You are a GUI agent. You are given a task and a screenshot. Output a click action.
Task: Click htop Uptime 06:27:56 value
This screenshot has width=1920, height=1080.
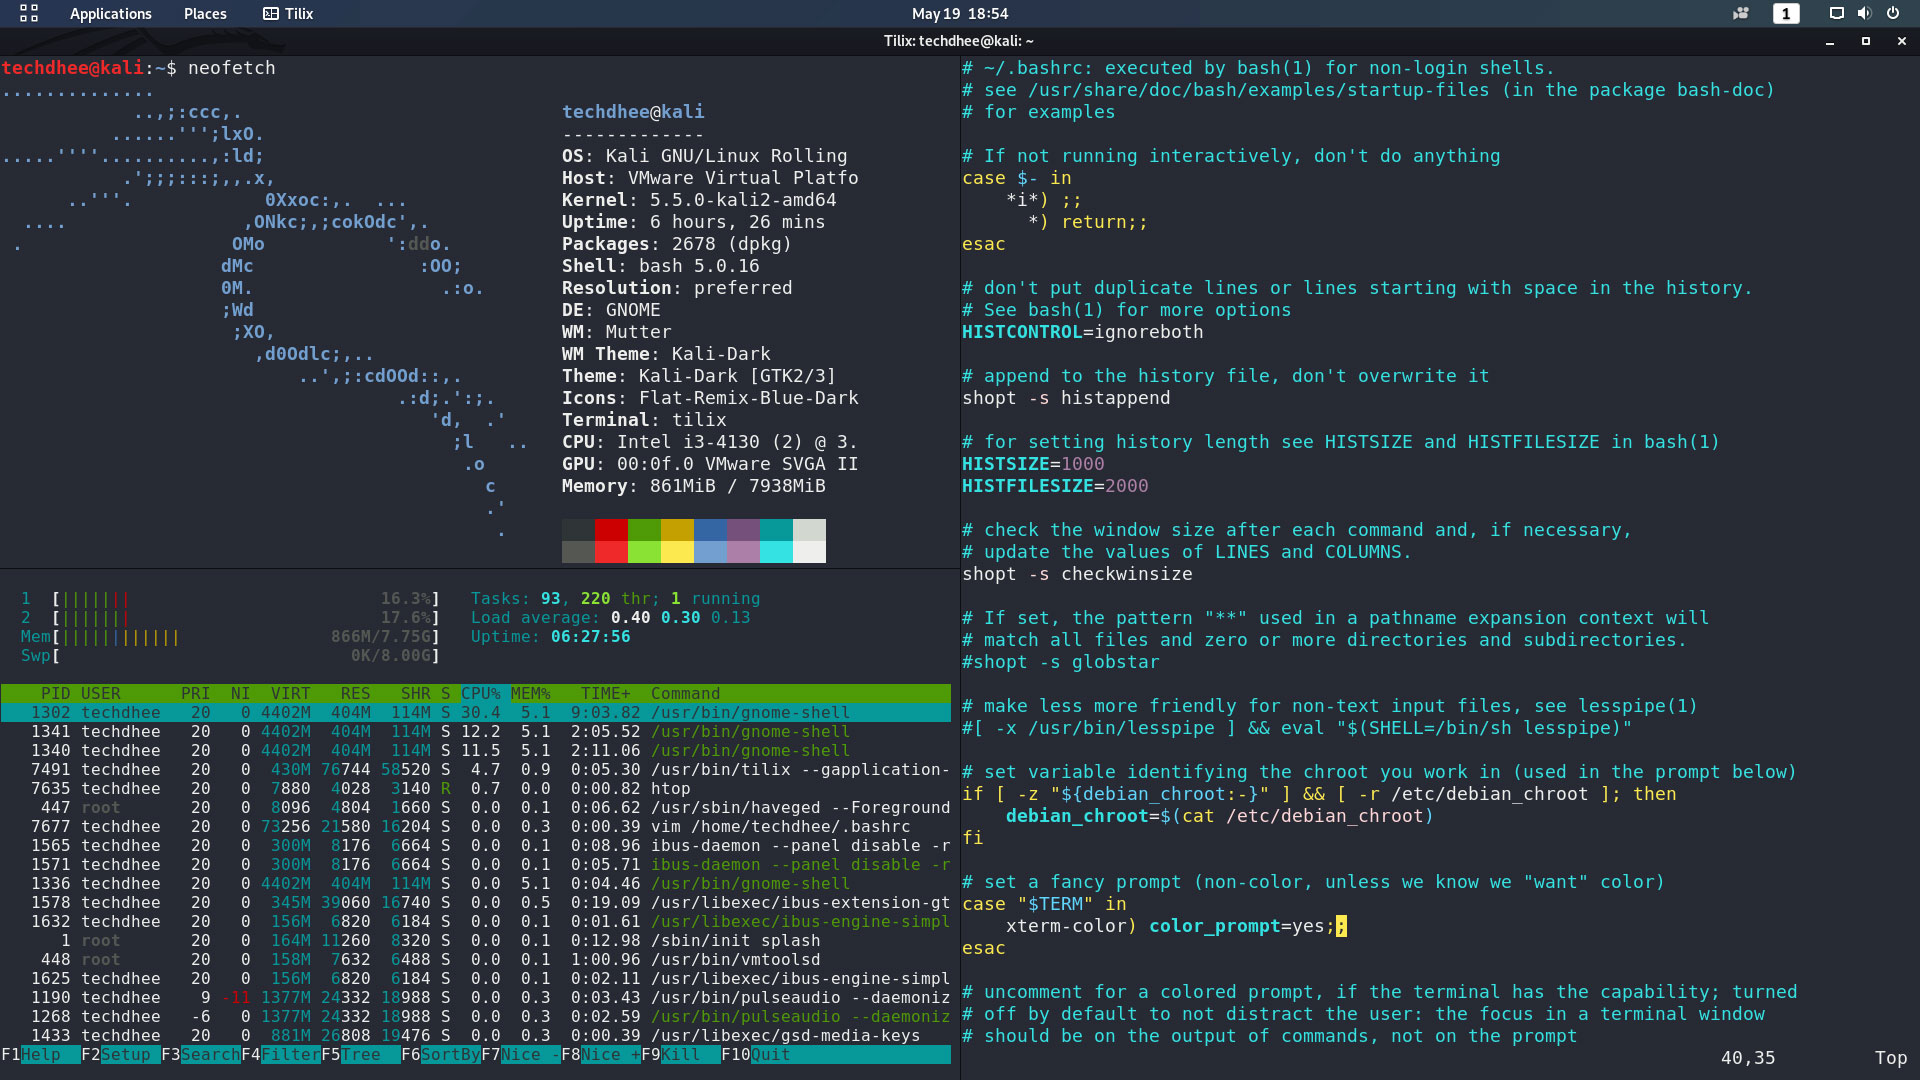[591, 637]
